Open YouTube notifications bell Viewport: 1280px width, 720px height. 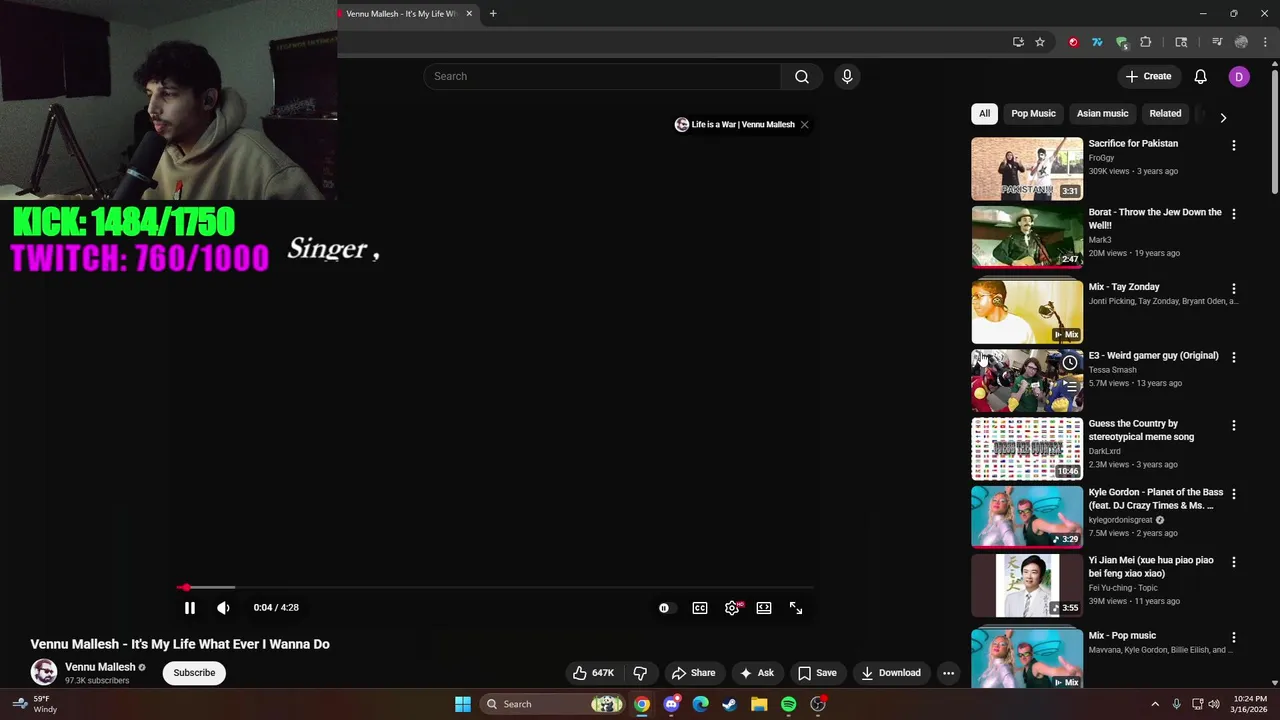(1201, 76)
